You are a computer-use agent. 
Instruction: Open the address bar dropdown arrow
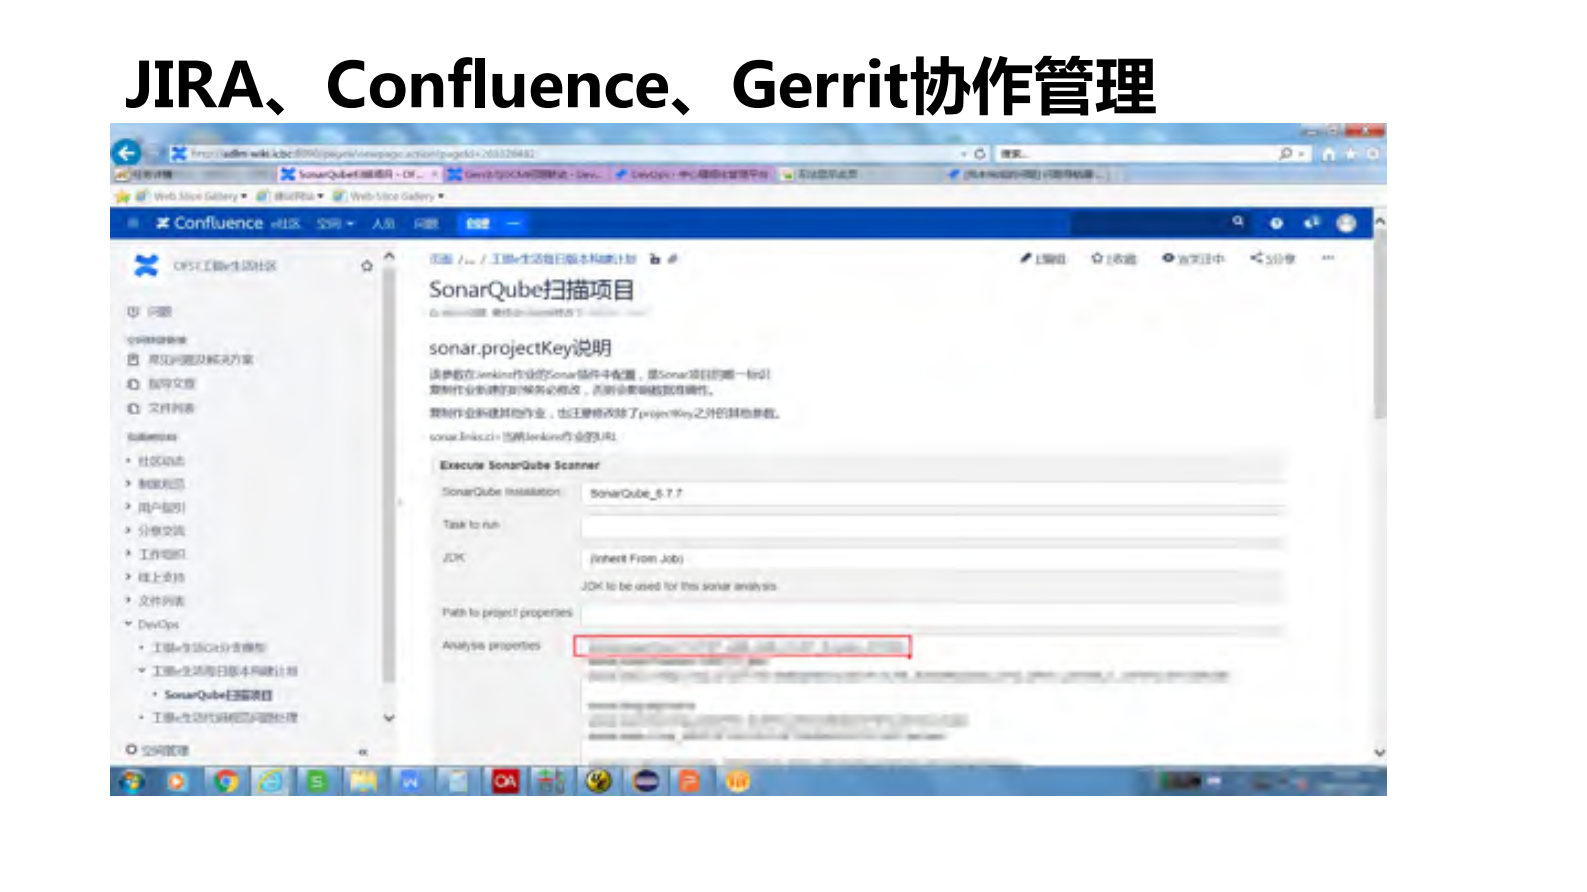(964, 154)
